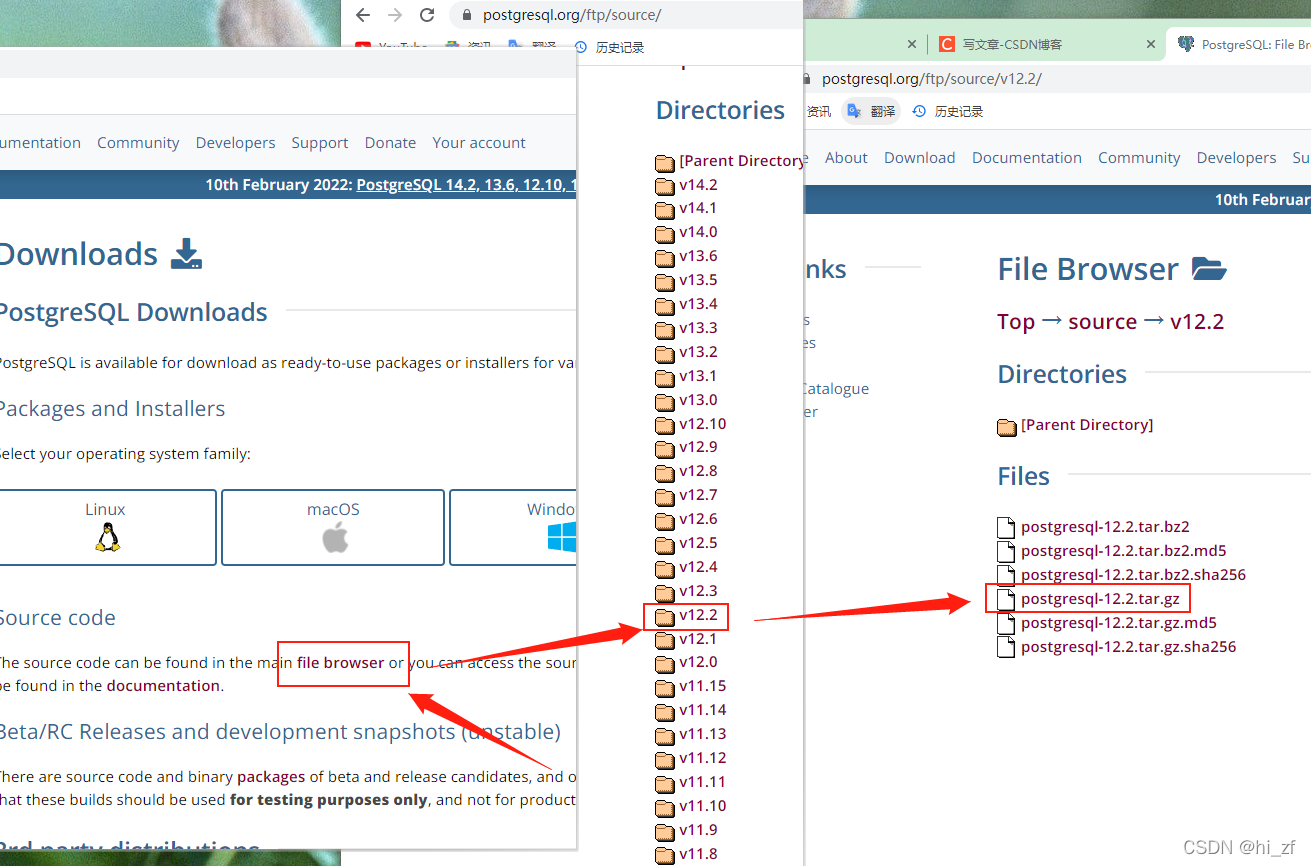Open the v11.15 folder icon
This screenshot has width=1311, height=866.
(665, 688)
